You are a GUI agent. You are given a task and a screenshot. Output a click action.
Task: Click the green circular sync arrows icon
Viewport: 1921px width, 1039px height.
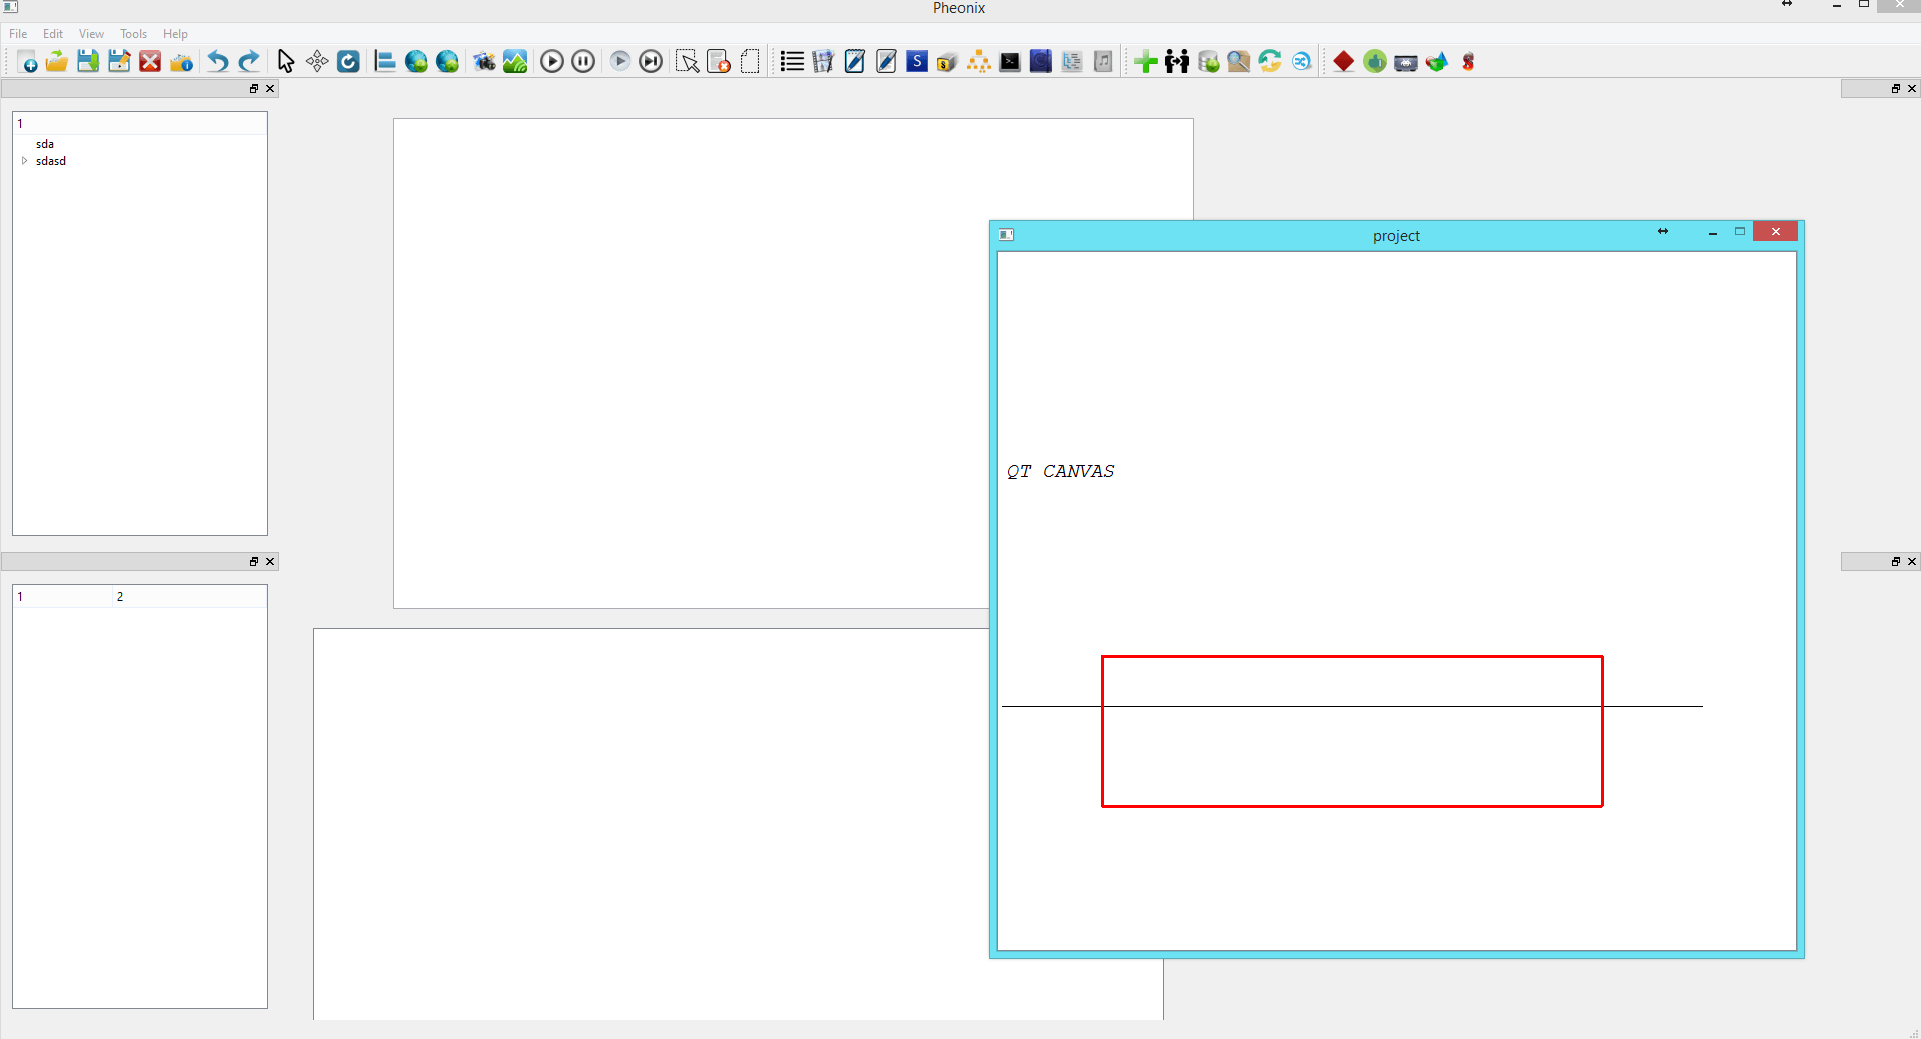click(1270, 62)
